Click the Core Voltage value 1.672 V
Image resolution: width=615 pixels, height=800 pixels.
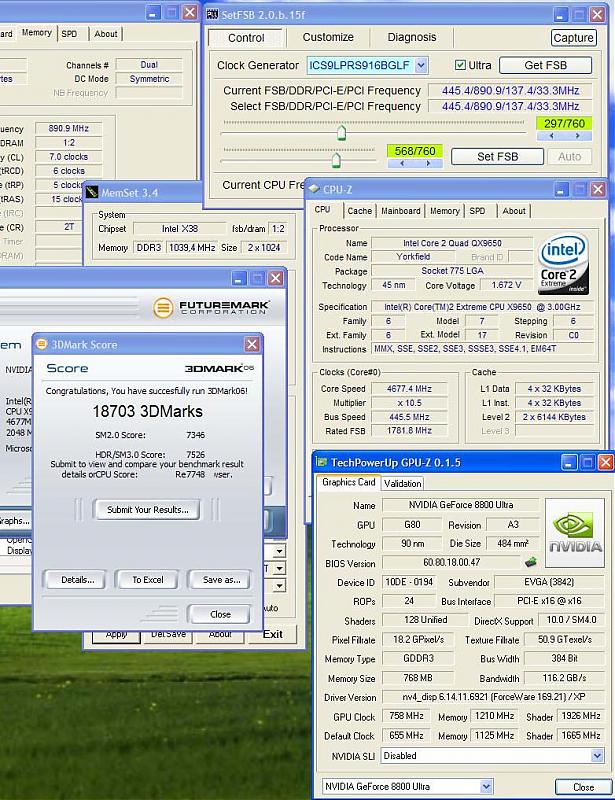click(x=506, y=285)
